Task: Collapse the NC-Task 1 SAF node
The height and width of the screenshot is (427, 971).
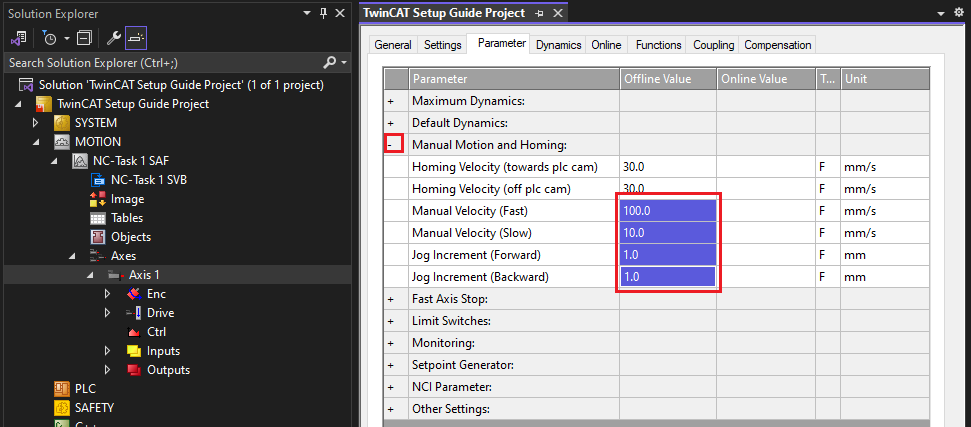Action: pos(55,161)
